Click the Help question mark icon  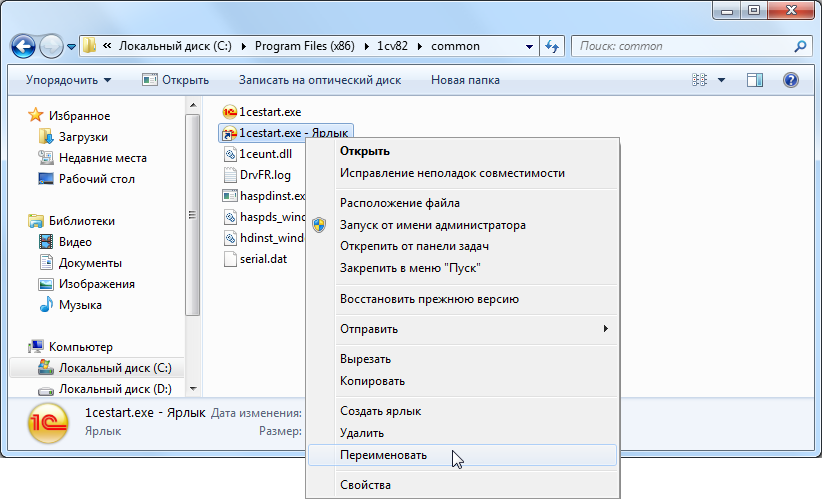click(x=790, y=80)
